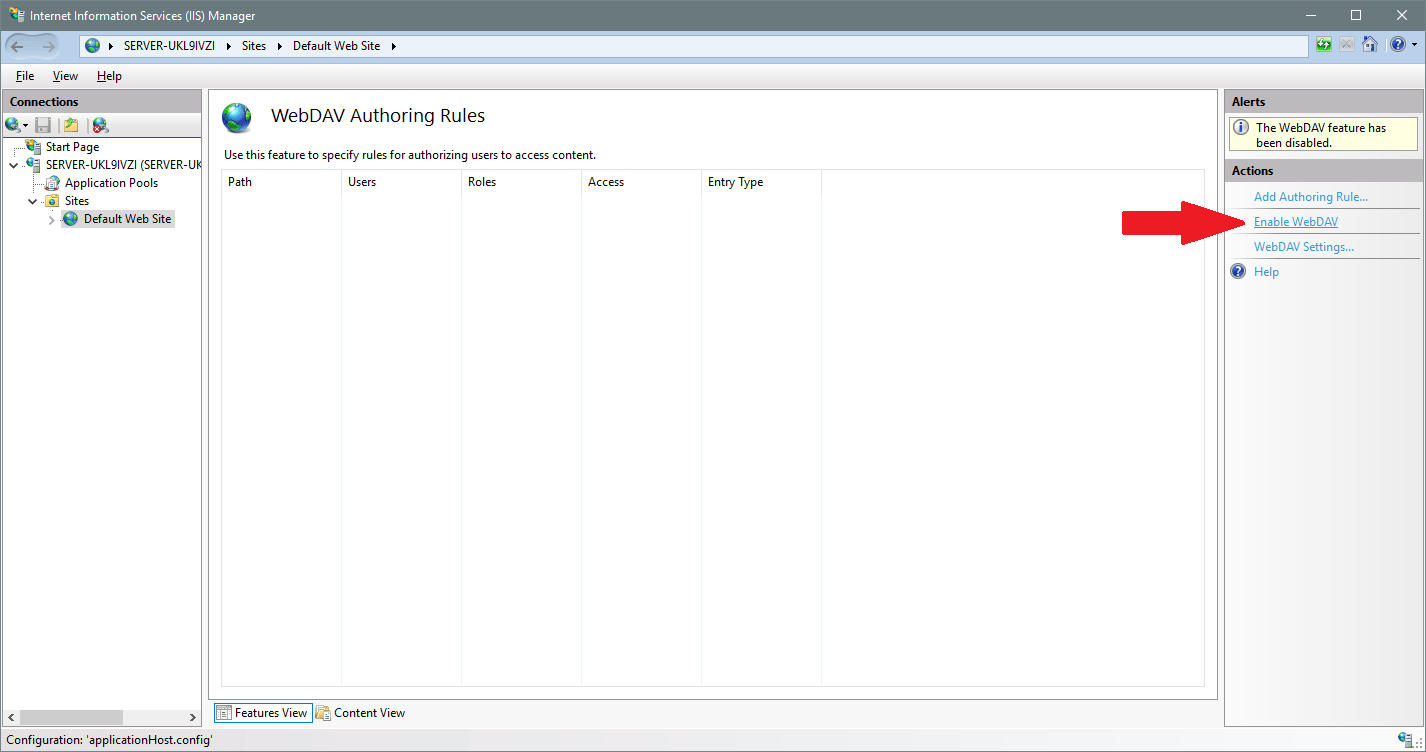Go to Home via the house icon
The width and height of the screenshot is (1426, 752).
coord(1370,45)
